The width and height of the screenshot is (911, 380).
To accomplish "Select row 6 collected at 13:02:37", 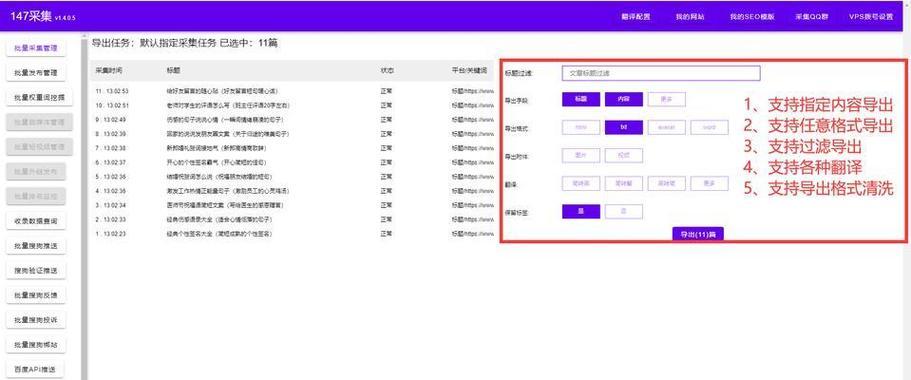I will coord(293,163).
